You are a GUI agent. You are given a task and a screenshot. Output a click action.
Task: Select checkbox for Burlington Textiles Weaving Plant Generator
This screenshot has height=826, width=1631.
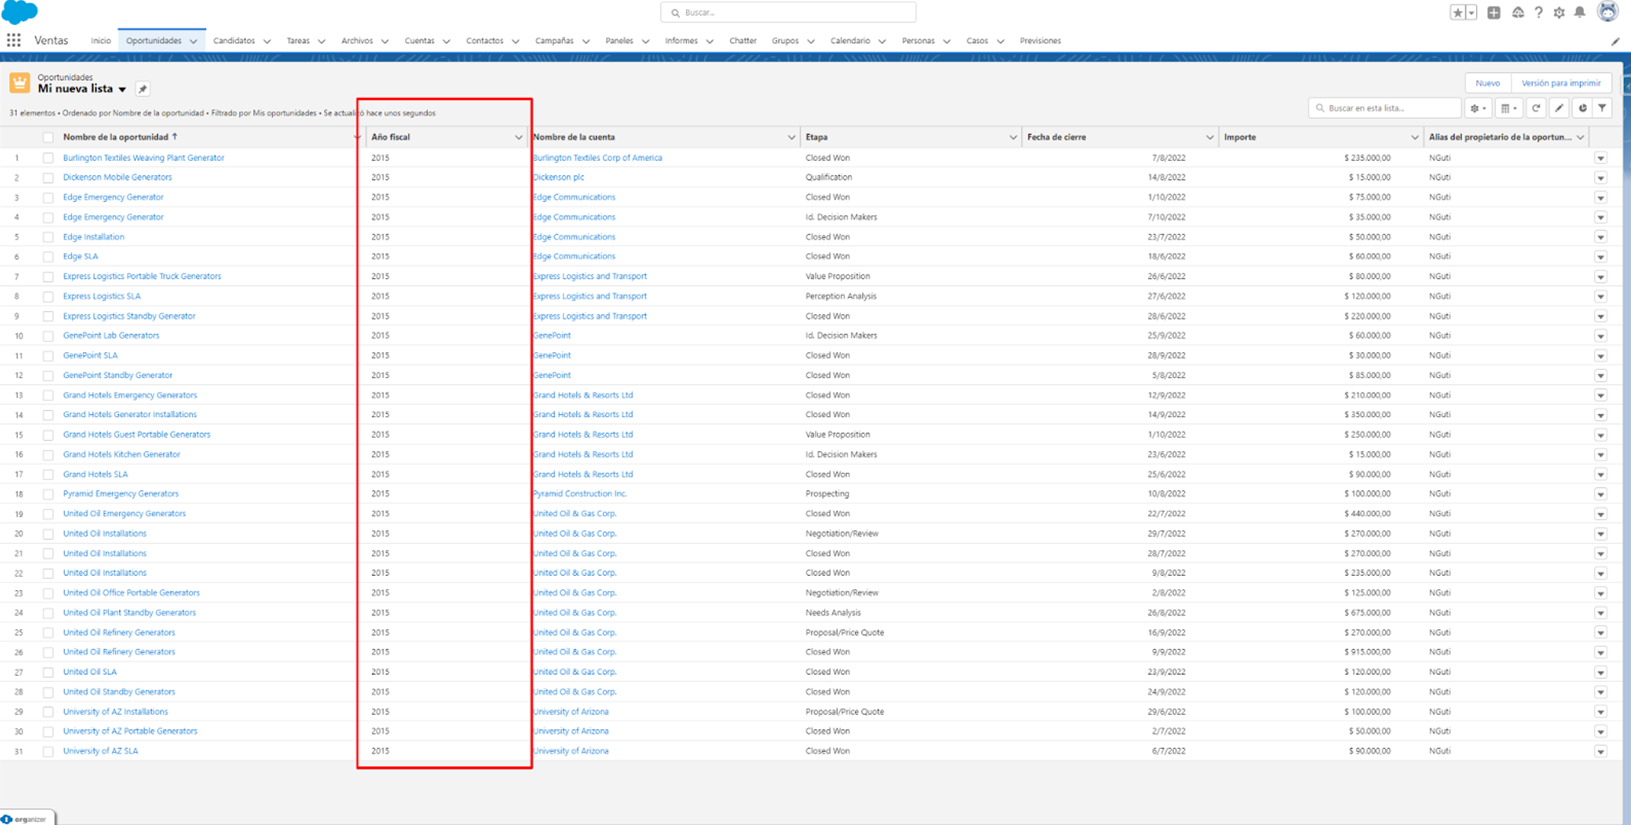click(48, 158)
